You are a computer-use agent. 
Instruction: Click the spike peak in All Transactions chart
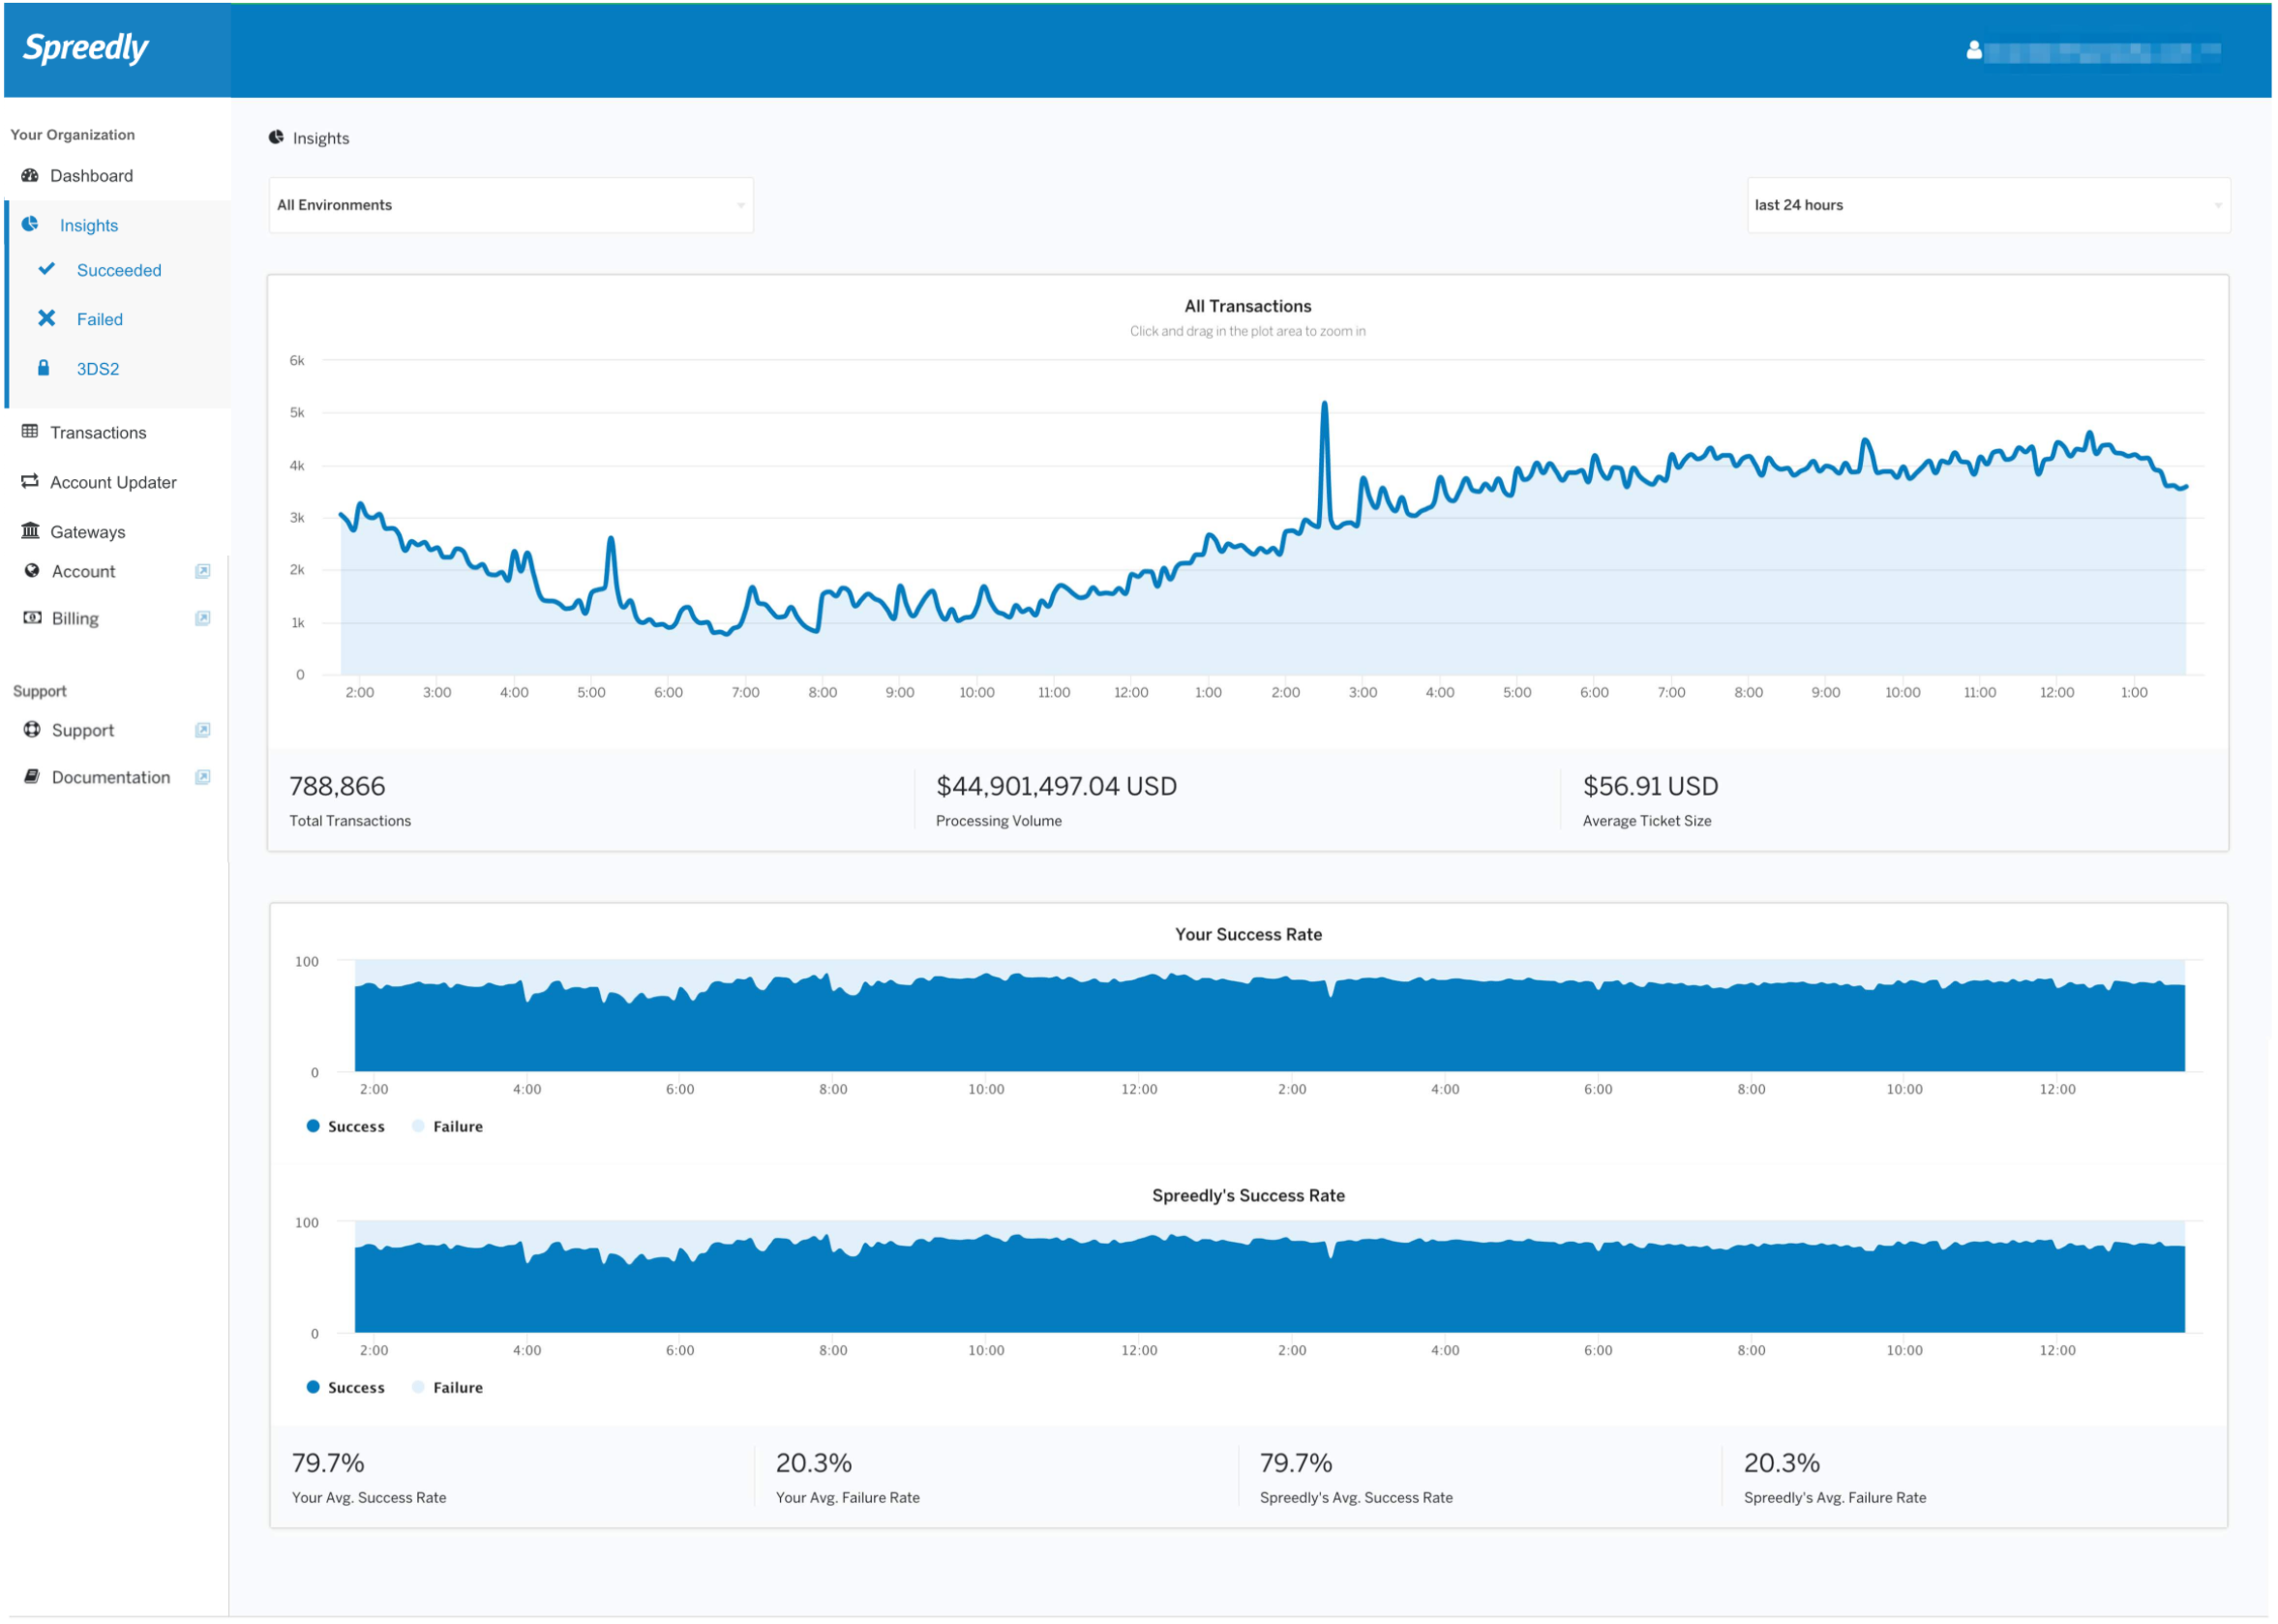click(x=1327, y=404)
